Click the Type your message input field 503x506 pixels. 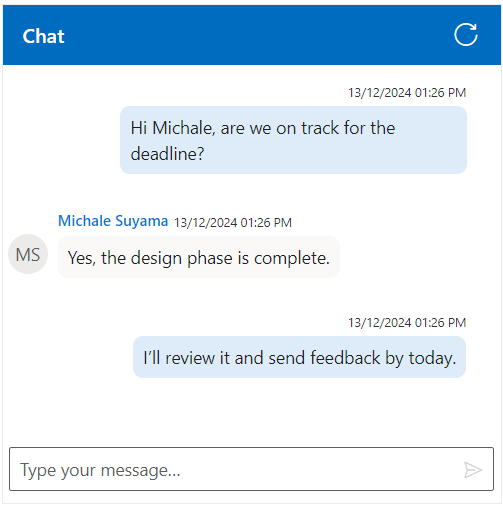(x=251, y=469)
